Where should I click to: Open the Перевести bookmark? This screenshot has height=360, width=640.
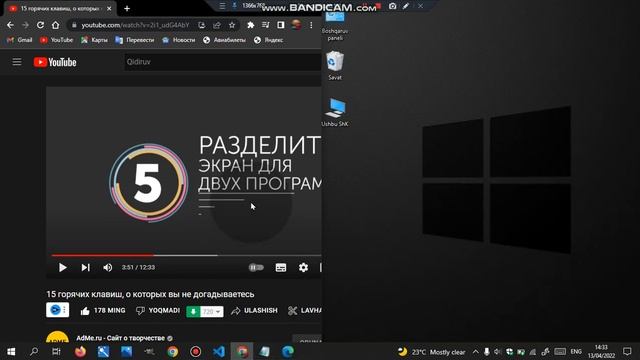pos(135,40)
